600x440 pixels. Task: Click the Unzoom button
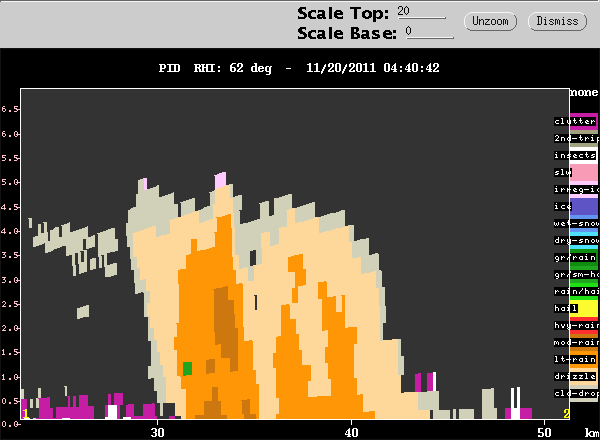tap(490, 21)
